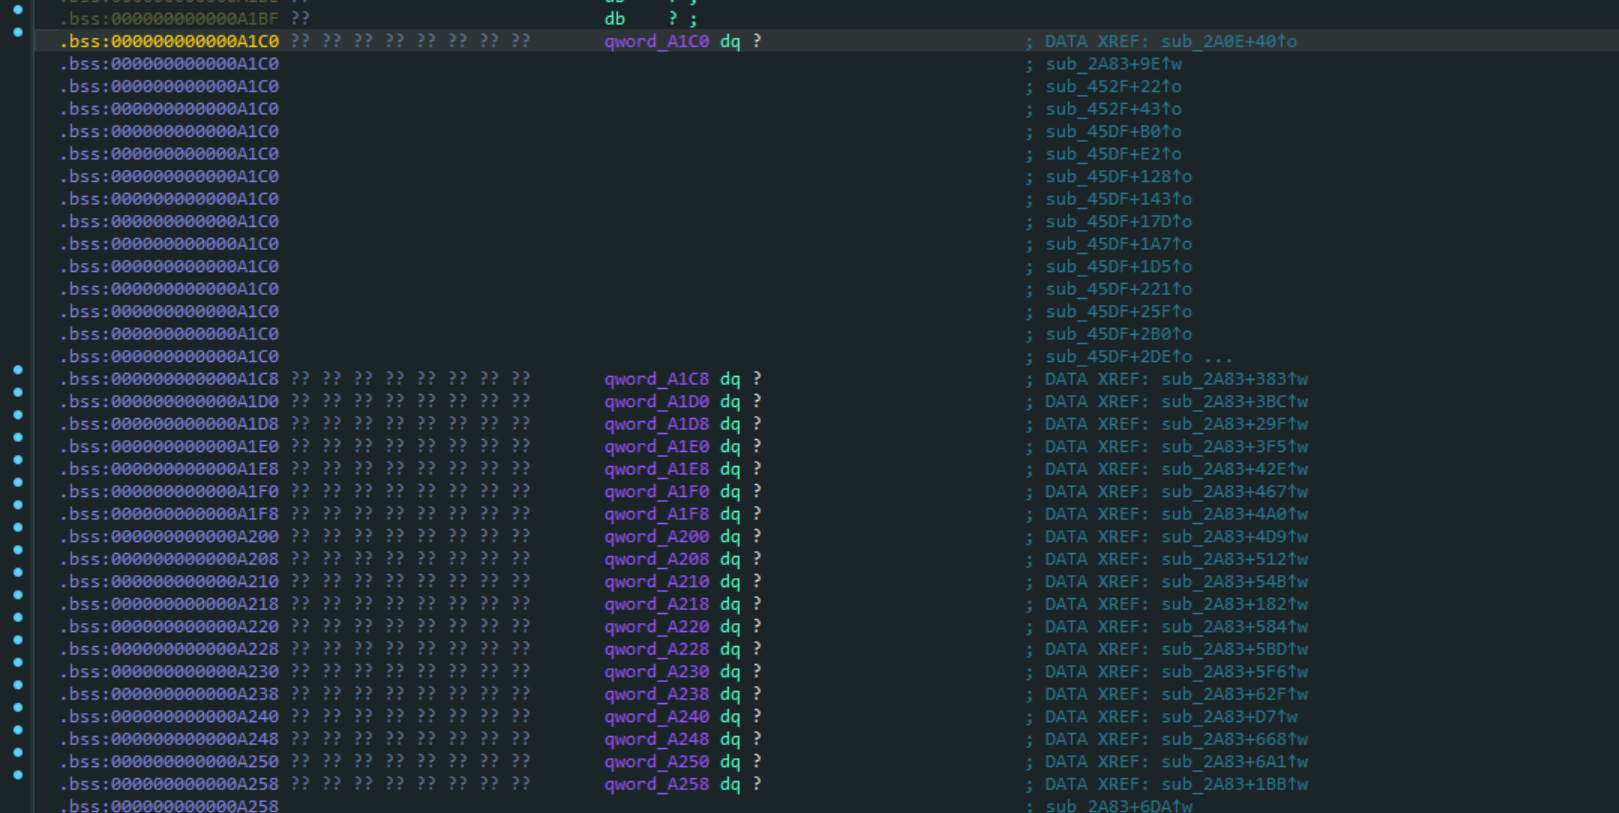Click cross reference sub_2A83+4D9
The width and height of the screenshot is (1619, 813).
coord(1235,536)
